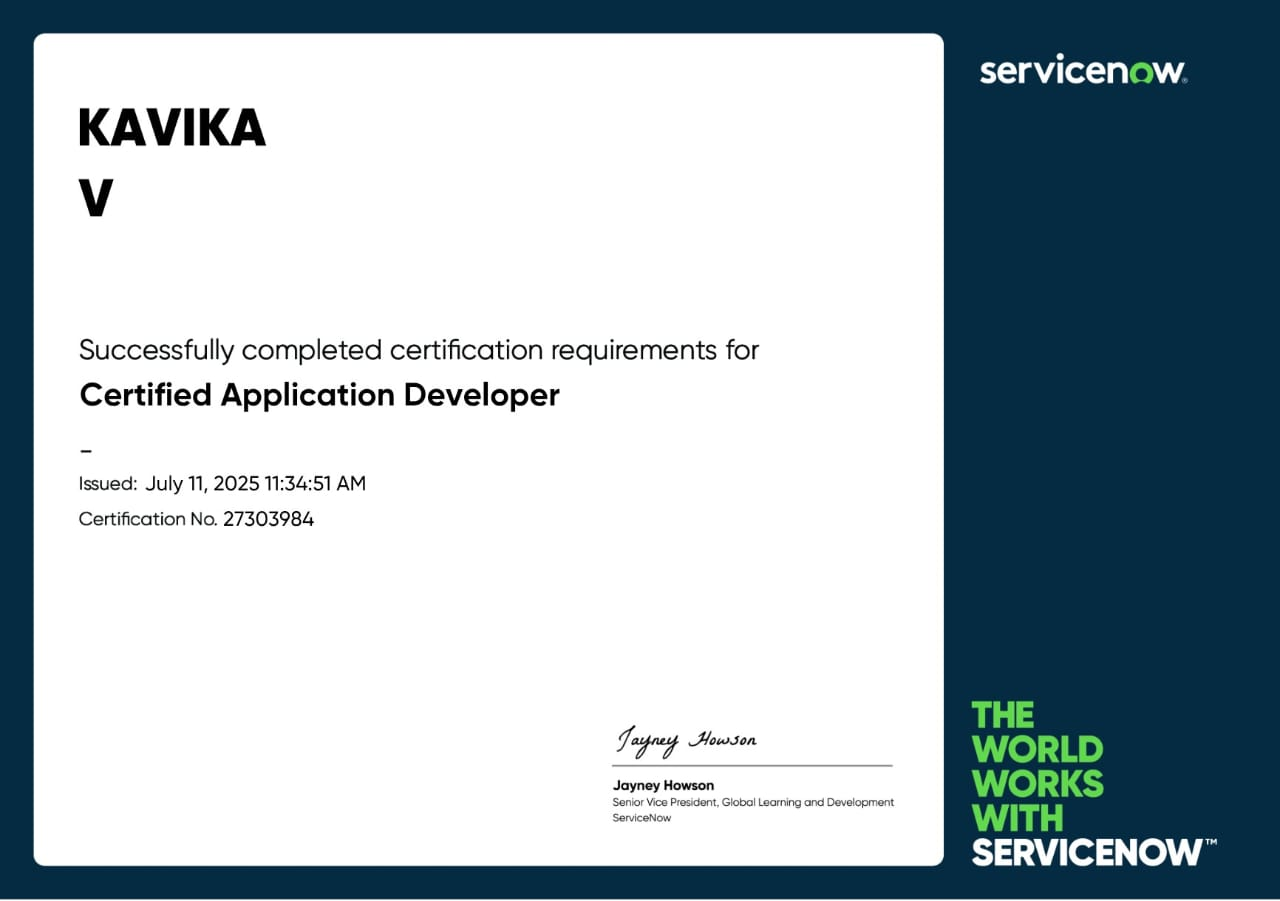Click the 'Senior Vice President' title line
This screenshot has width=1280, height=901.
click(x=752, y=802)
